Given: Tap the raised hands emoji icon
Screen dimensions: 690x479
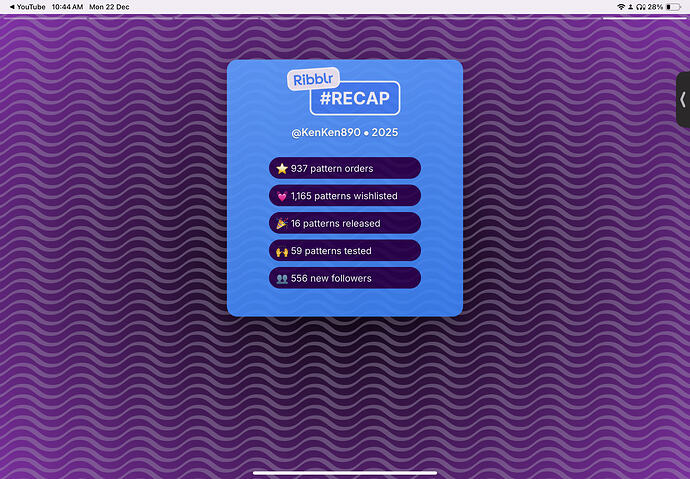Looking at the screenshot, I should (282, 251).
